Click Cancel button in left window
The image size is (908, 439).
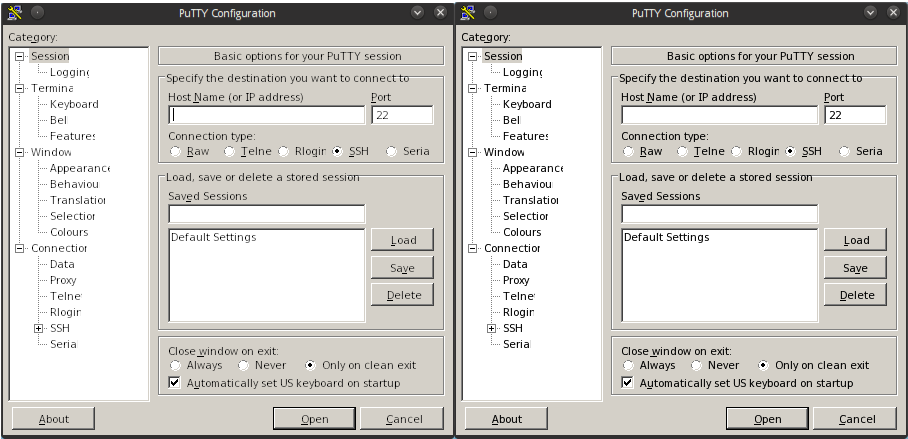point(402,419)
